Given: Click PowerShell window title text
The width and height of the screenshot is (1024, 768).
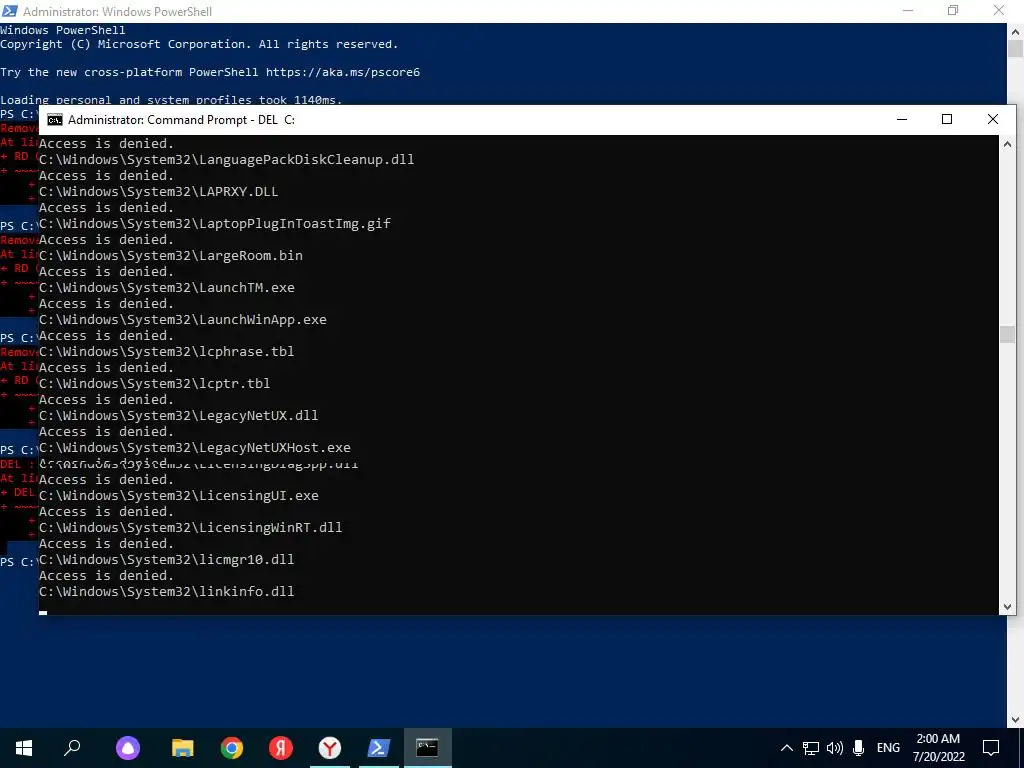Looking at the screenshot, I should point(118,12).
